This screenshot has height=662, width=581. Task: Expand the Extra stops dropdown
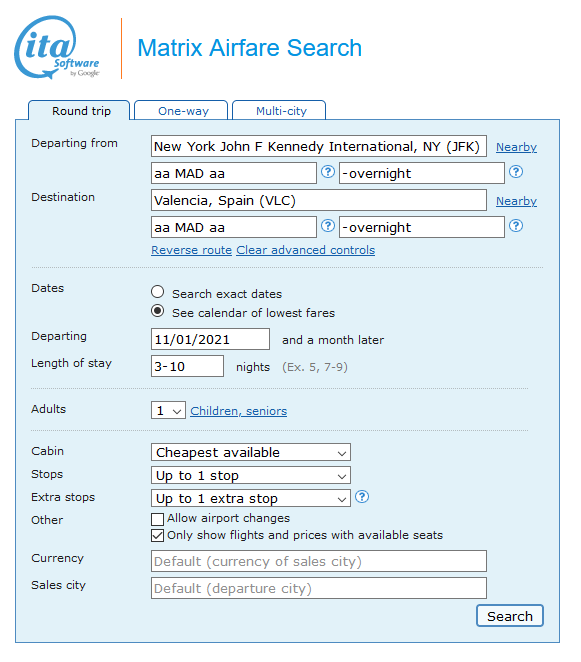[251, 498]
